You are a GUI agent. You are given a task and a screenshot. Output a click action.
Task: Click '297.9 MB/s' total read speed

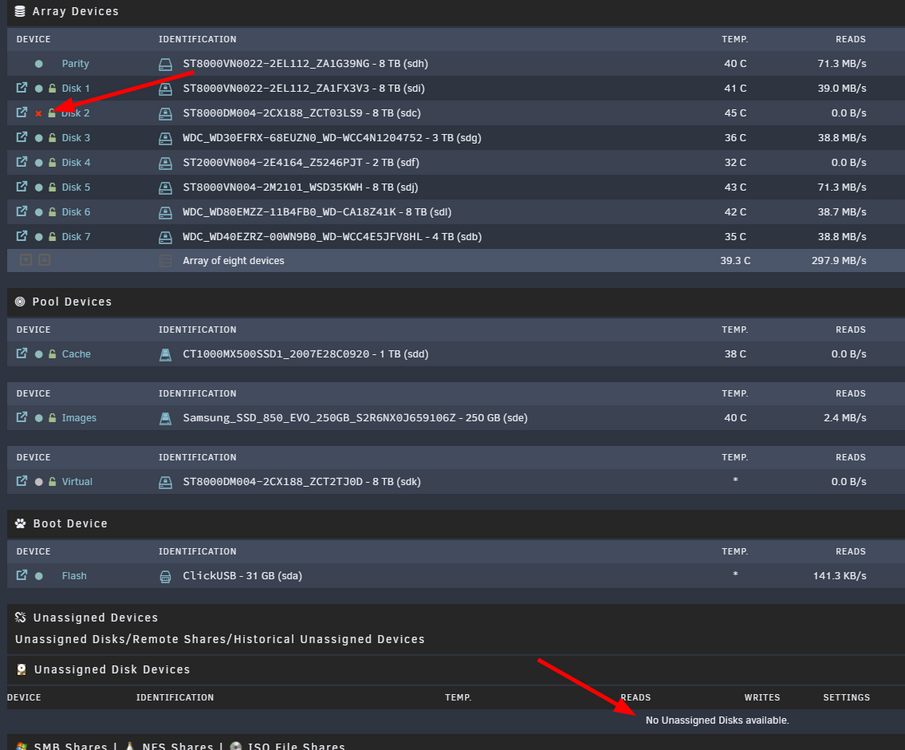point(839,260)
